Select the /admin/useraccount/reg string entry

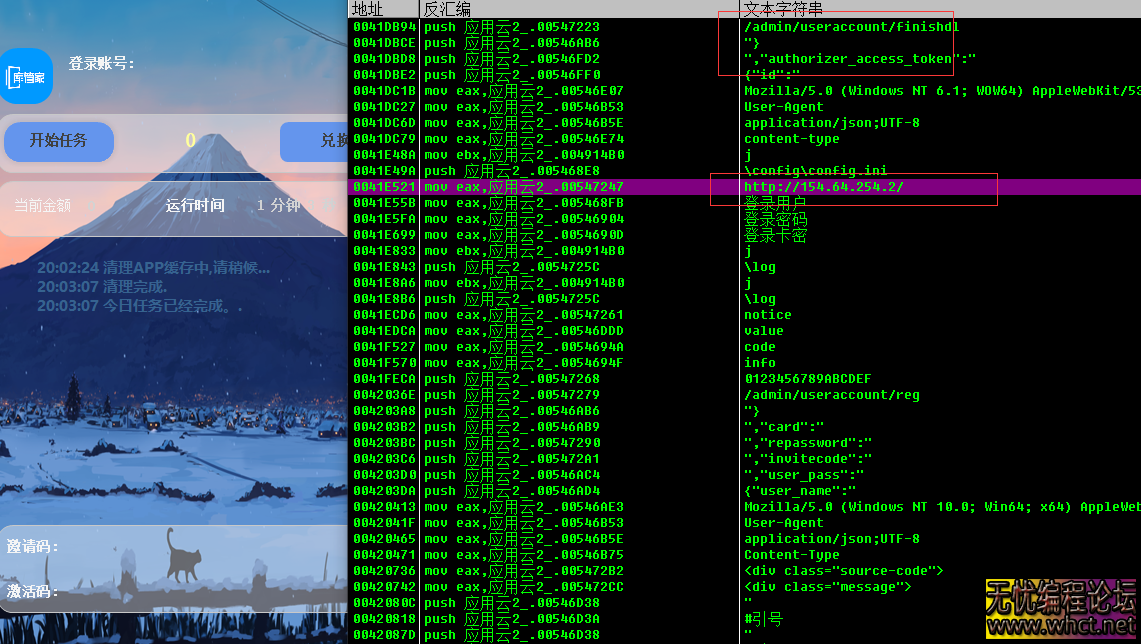[x=831, y=395]
